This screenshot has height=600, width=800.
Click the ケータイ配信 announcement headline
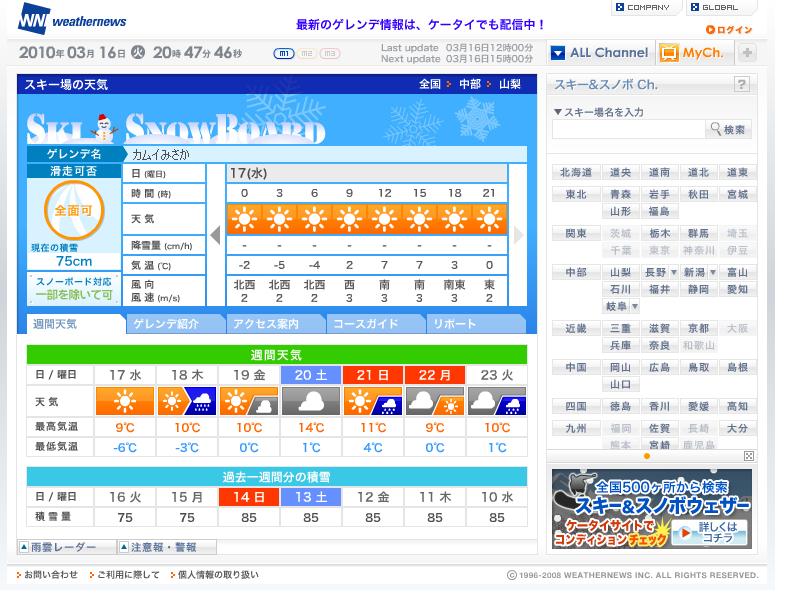point(421,24)
